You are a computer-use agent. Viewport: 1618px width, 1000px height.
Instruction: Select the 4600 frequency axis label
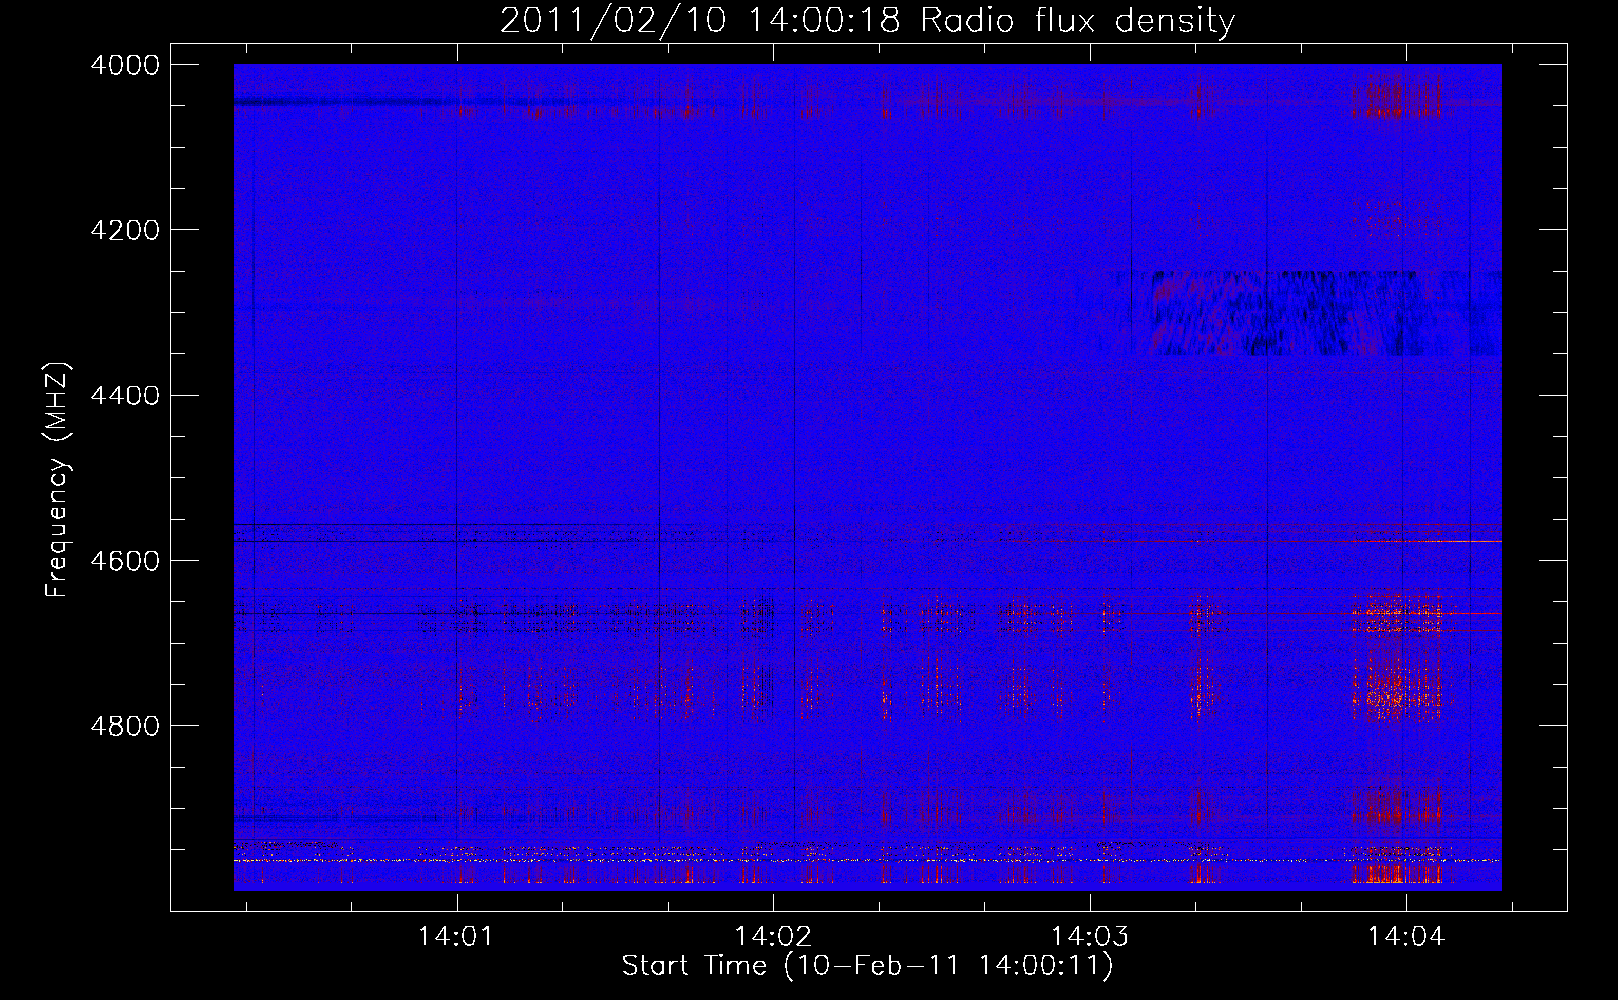click(125, 560)
